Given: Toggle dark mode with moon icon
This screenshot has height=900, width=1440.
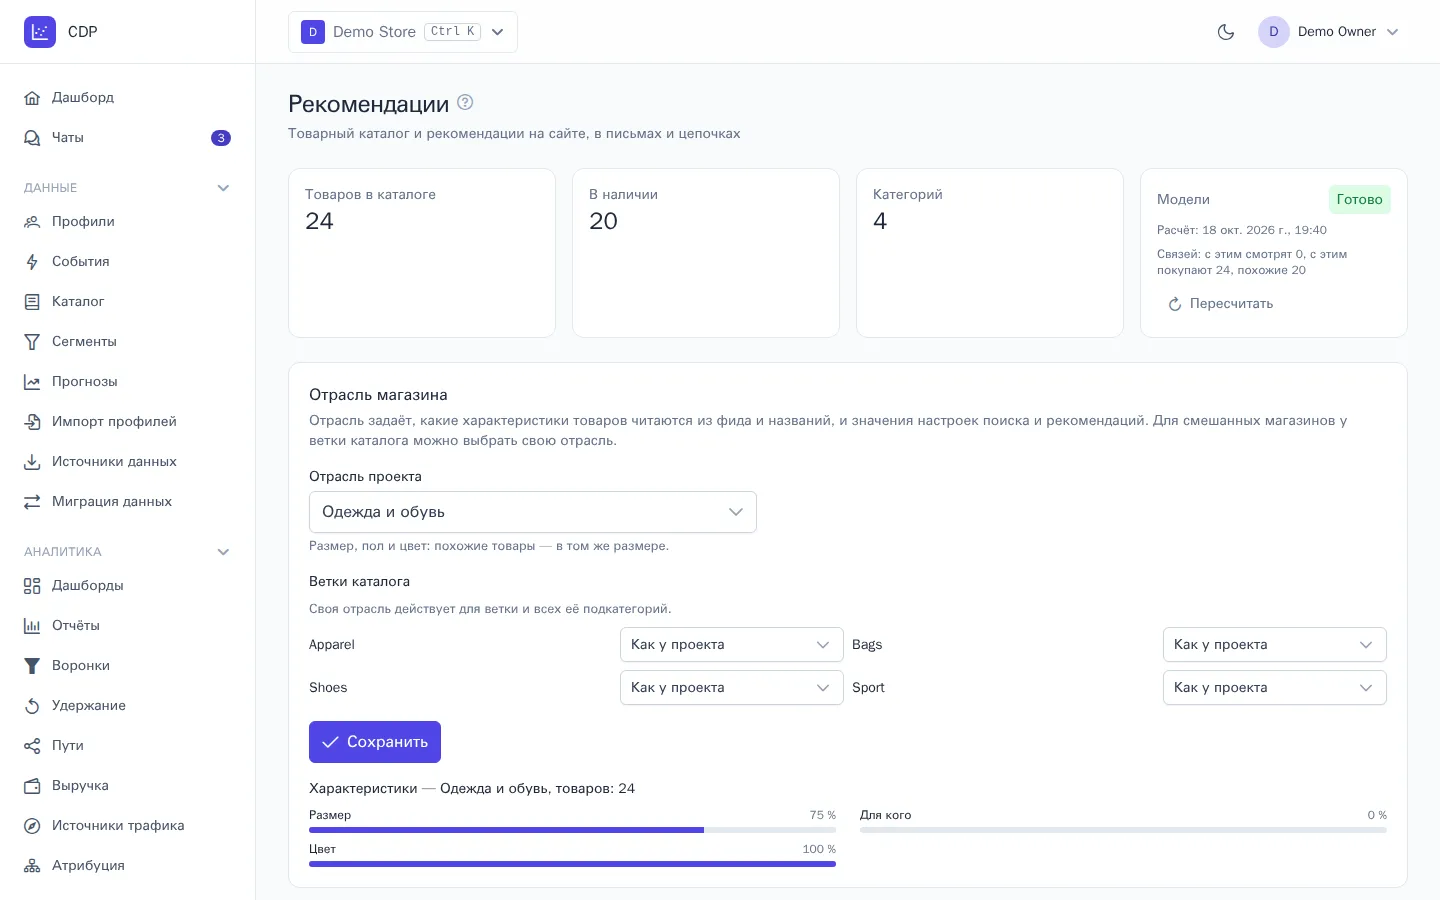Looking at the screenshot, I should point(1225,32).
